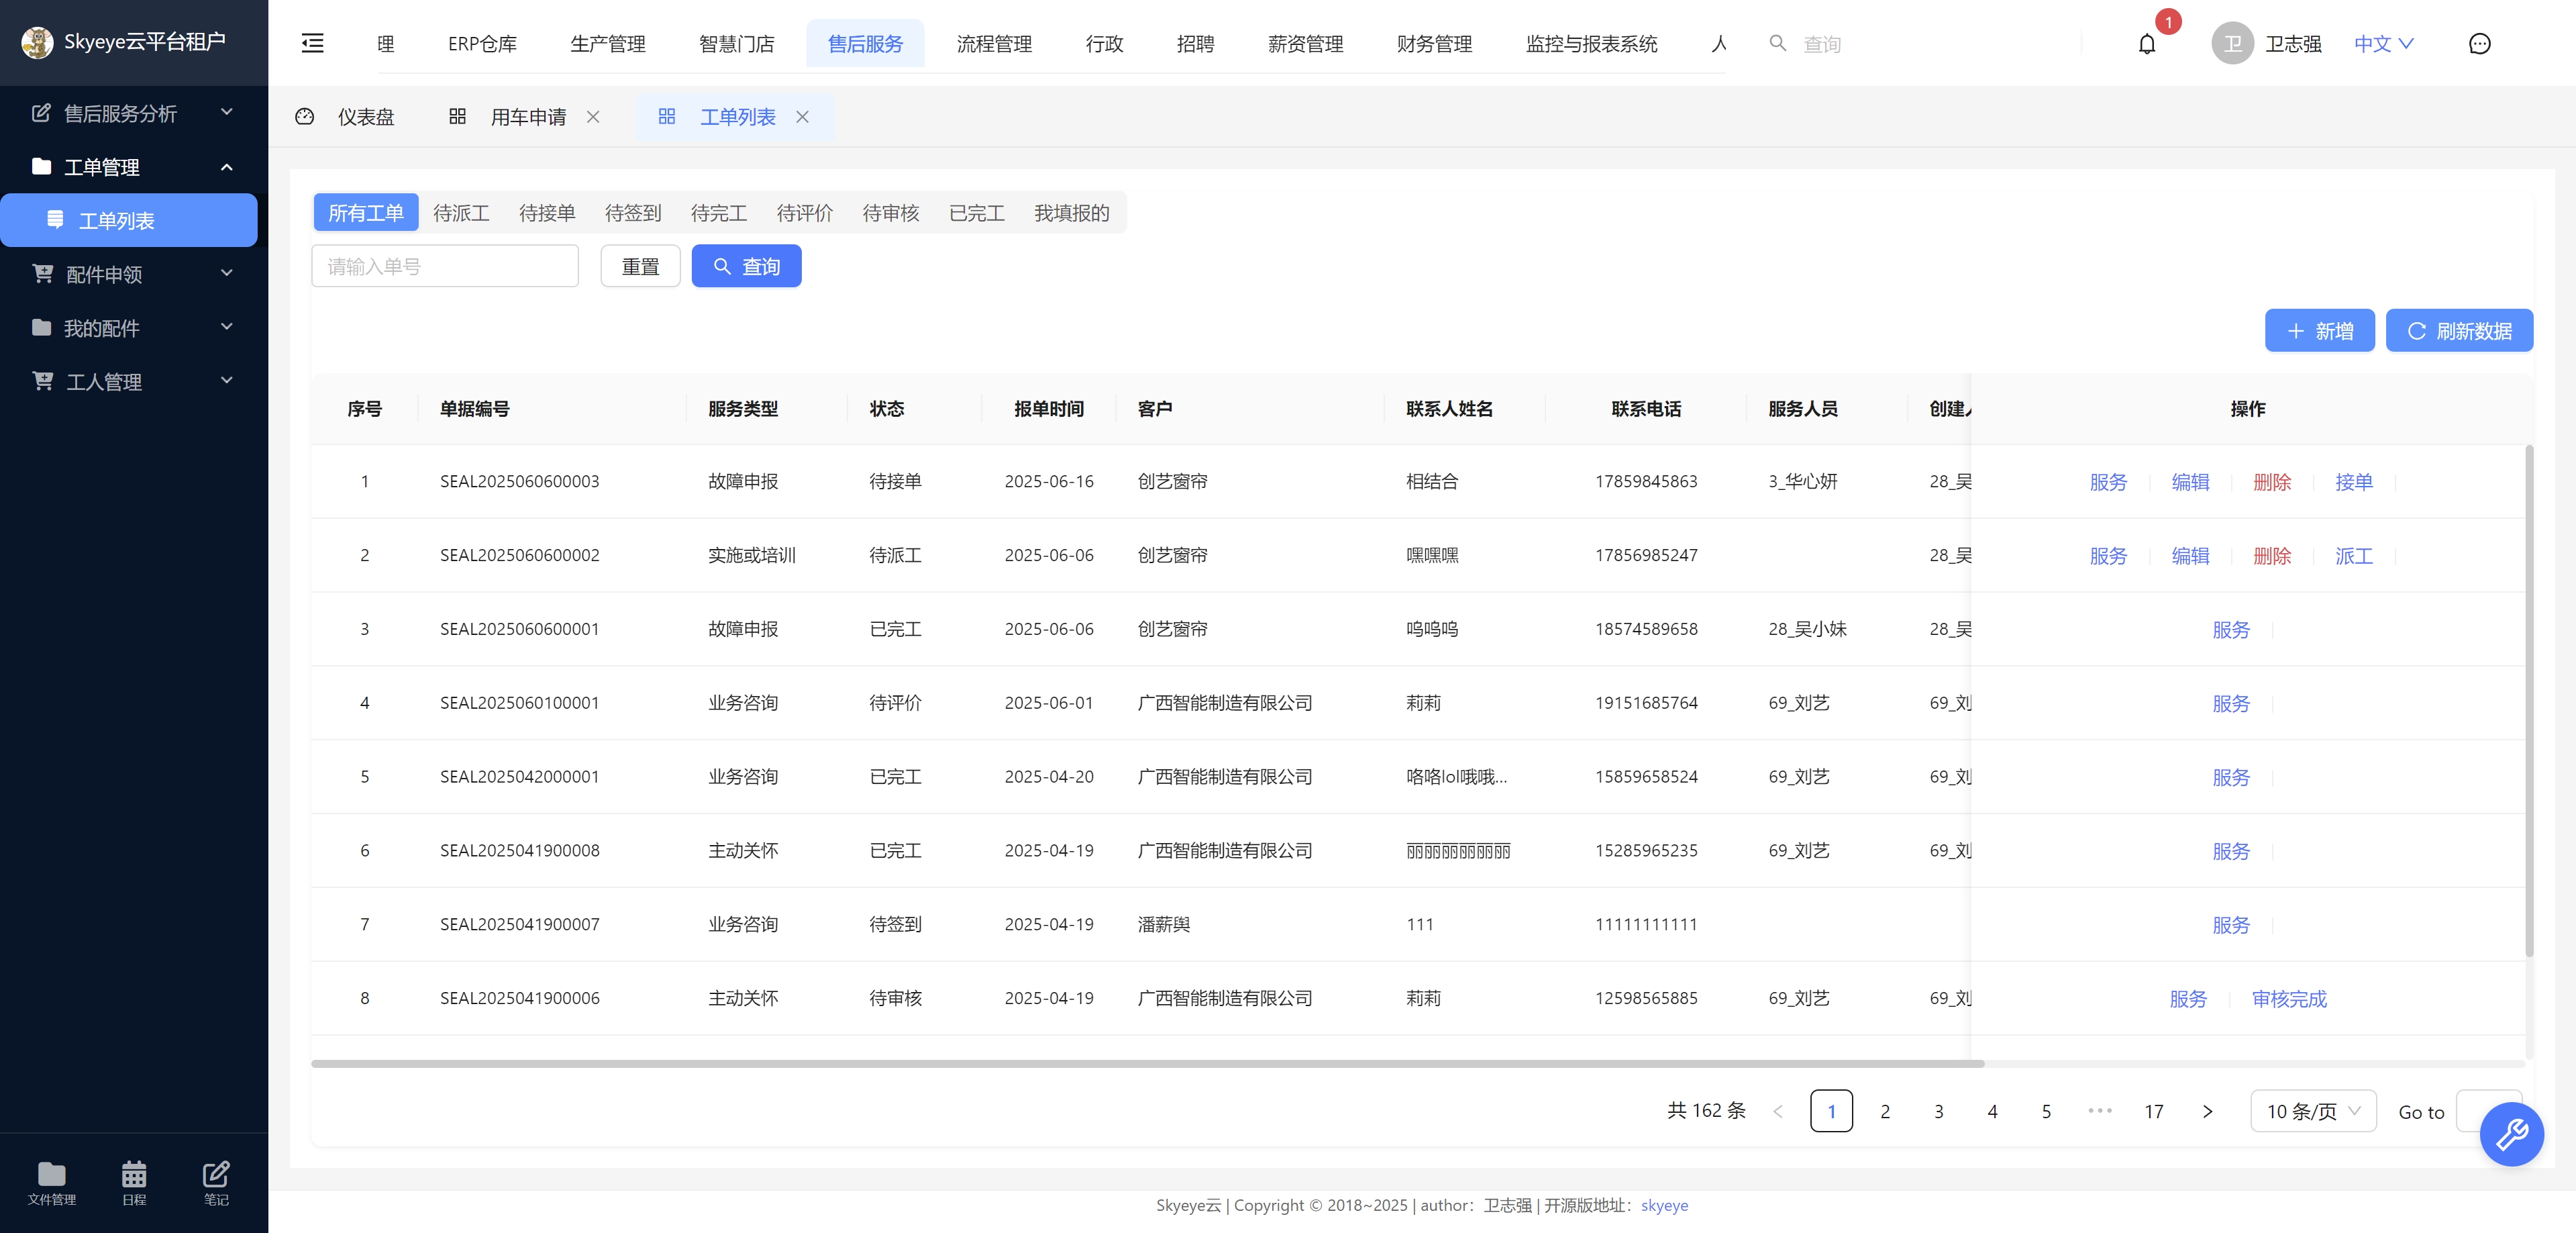Viewport: 2576px width, 1233px height.
Task: Click the user avatar 卫
Action: coord(2232,44)
